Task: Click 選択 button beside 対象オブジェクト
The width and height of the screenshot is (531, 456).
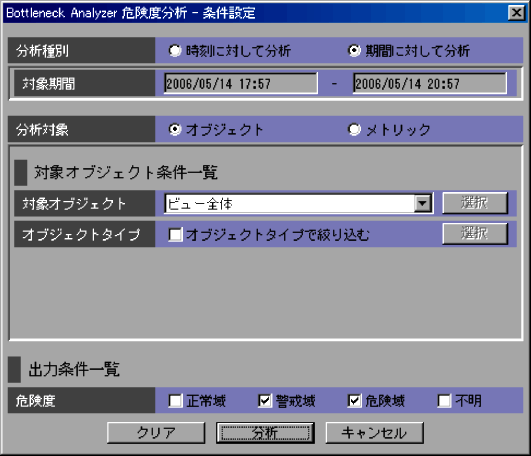Action: [x=475, y=203]
